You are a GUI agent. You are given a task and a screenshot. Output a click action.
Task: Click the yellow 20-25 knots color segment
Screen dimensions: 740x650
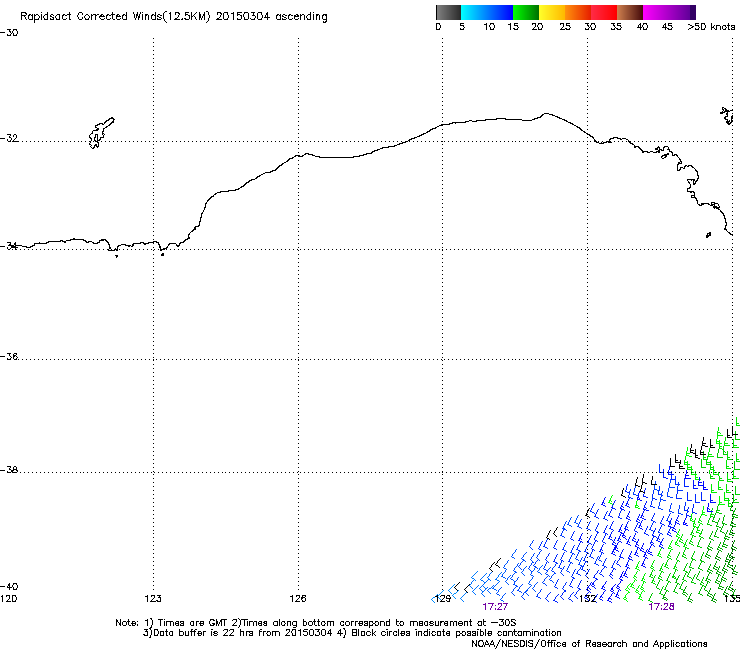click(552, 12)
